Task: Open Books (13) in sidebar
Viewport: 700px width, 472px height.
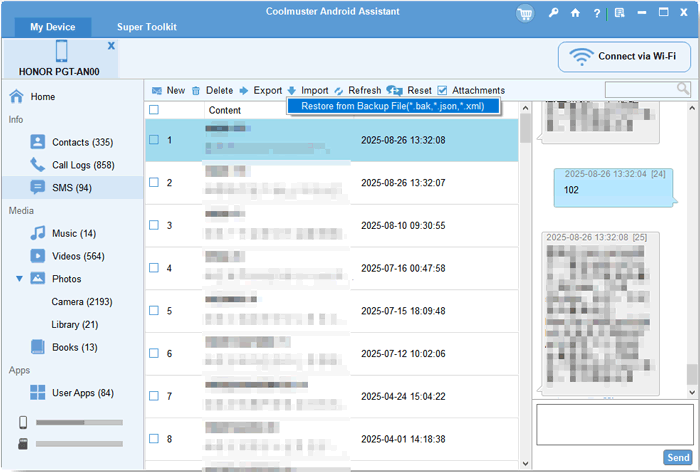Action: (x=64, y=347)
